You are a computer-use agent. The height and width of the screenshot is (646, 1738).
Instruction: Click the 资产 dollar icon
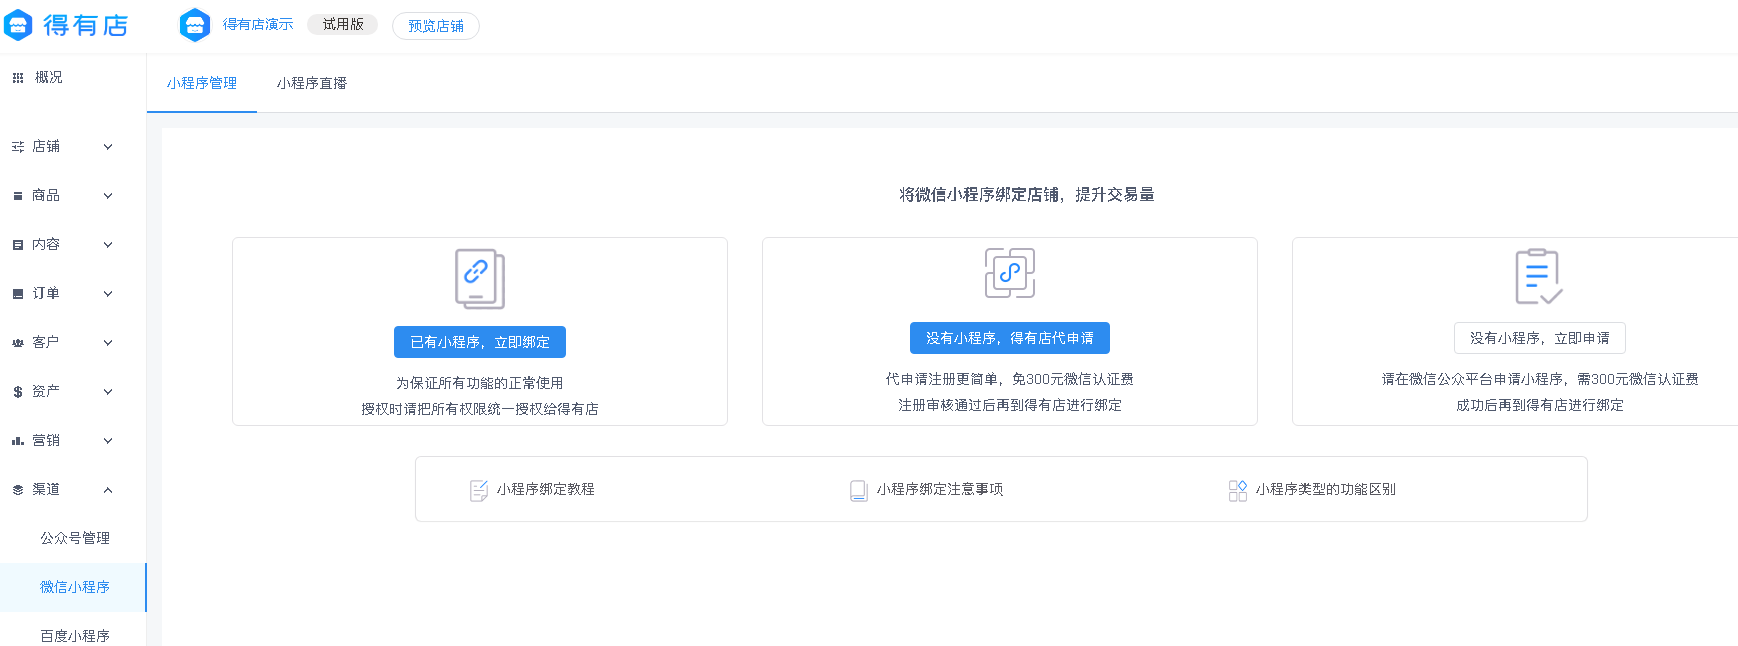pyautogui.click(x=18, y=392)
